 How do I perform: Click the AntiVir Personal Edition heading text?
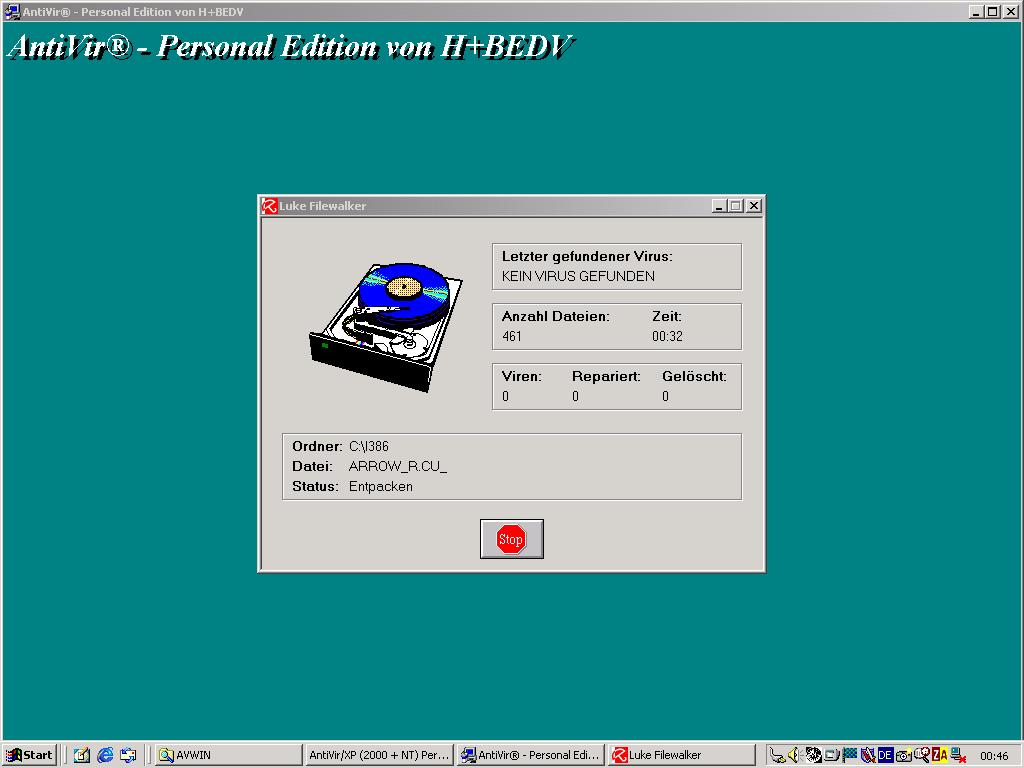(x=291, y=47)
